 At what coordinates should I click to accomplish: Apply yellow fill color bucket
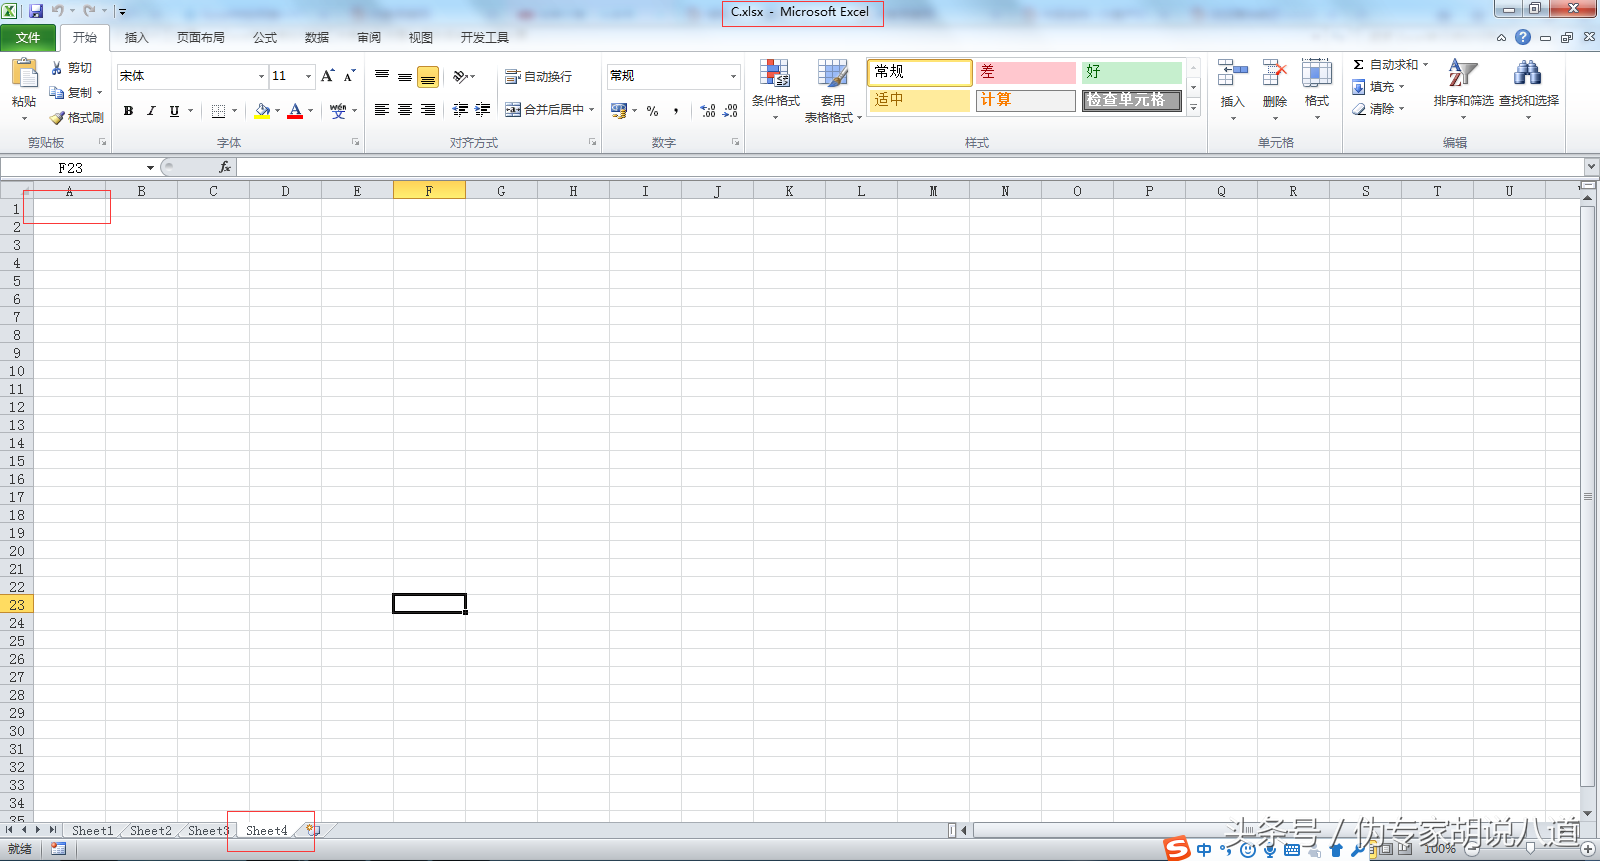coord(262,111)
